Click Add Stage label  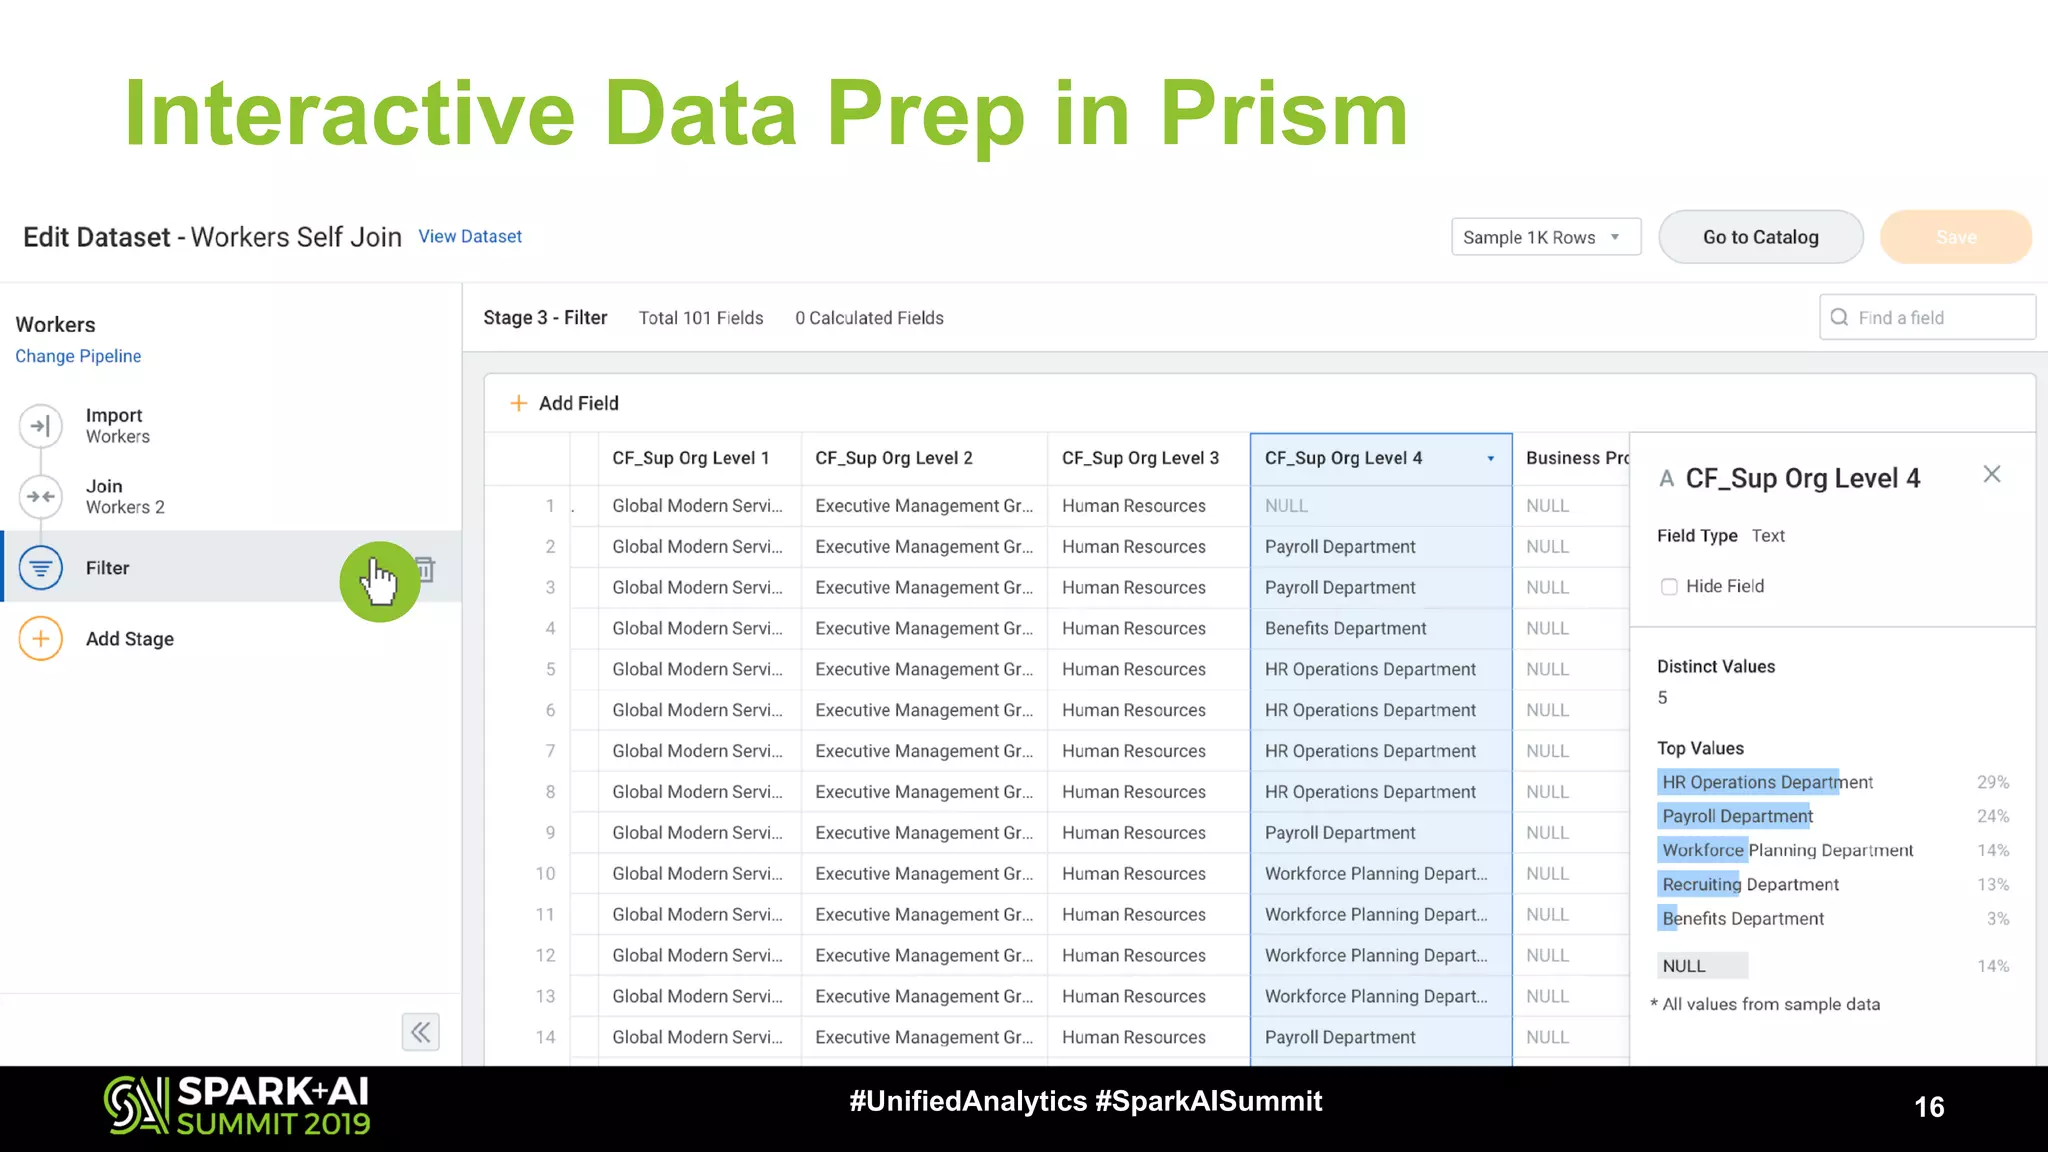tap(130, 639)
